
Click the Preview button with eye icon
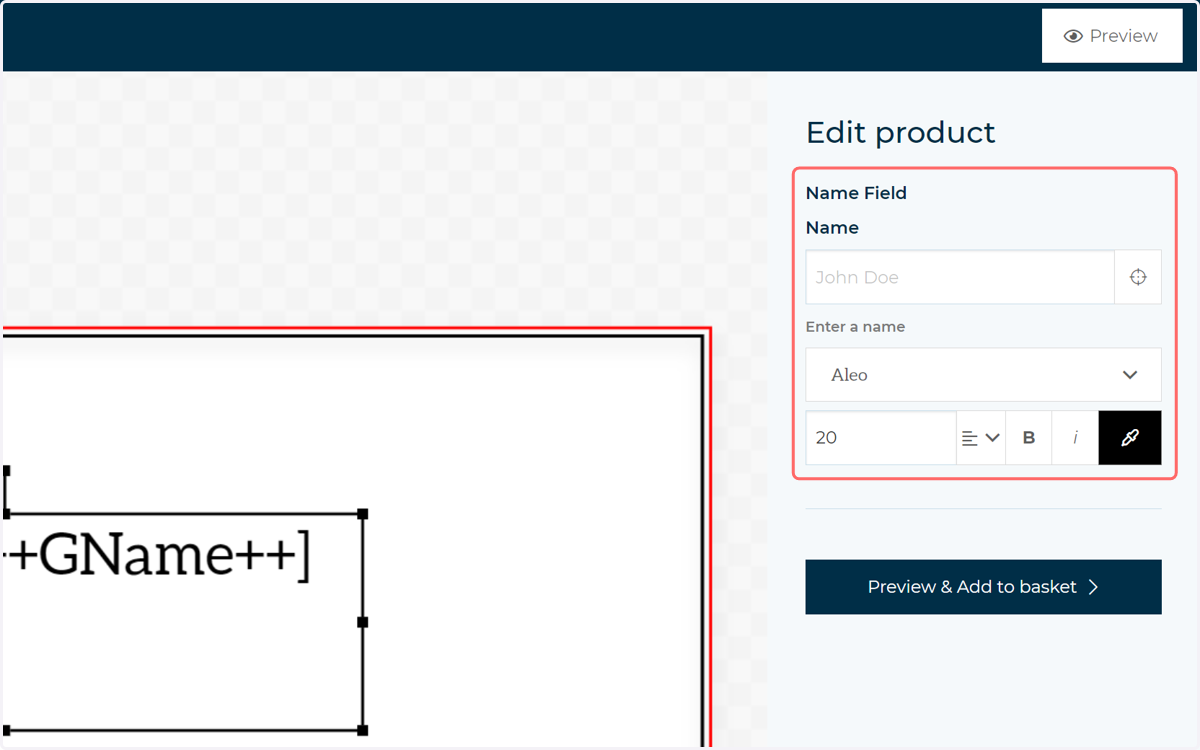click(x=1112, y=36)
